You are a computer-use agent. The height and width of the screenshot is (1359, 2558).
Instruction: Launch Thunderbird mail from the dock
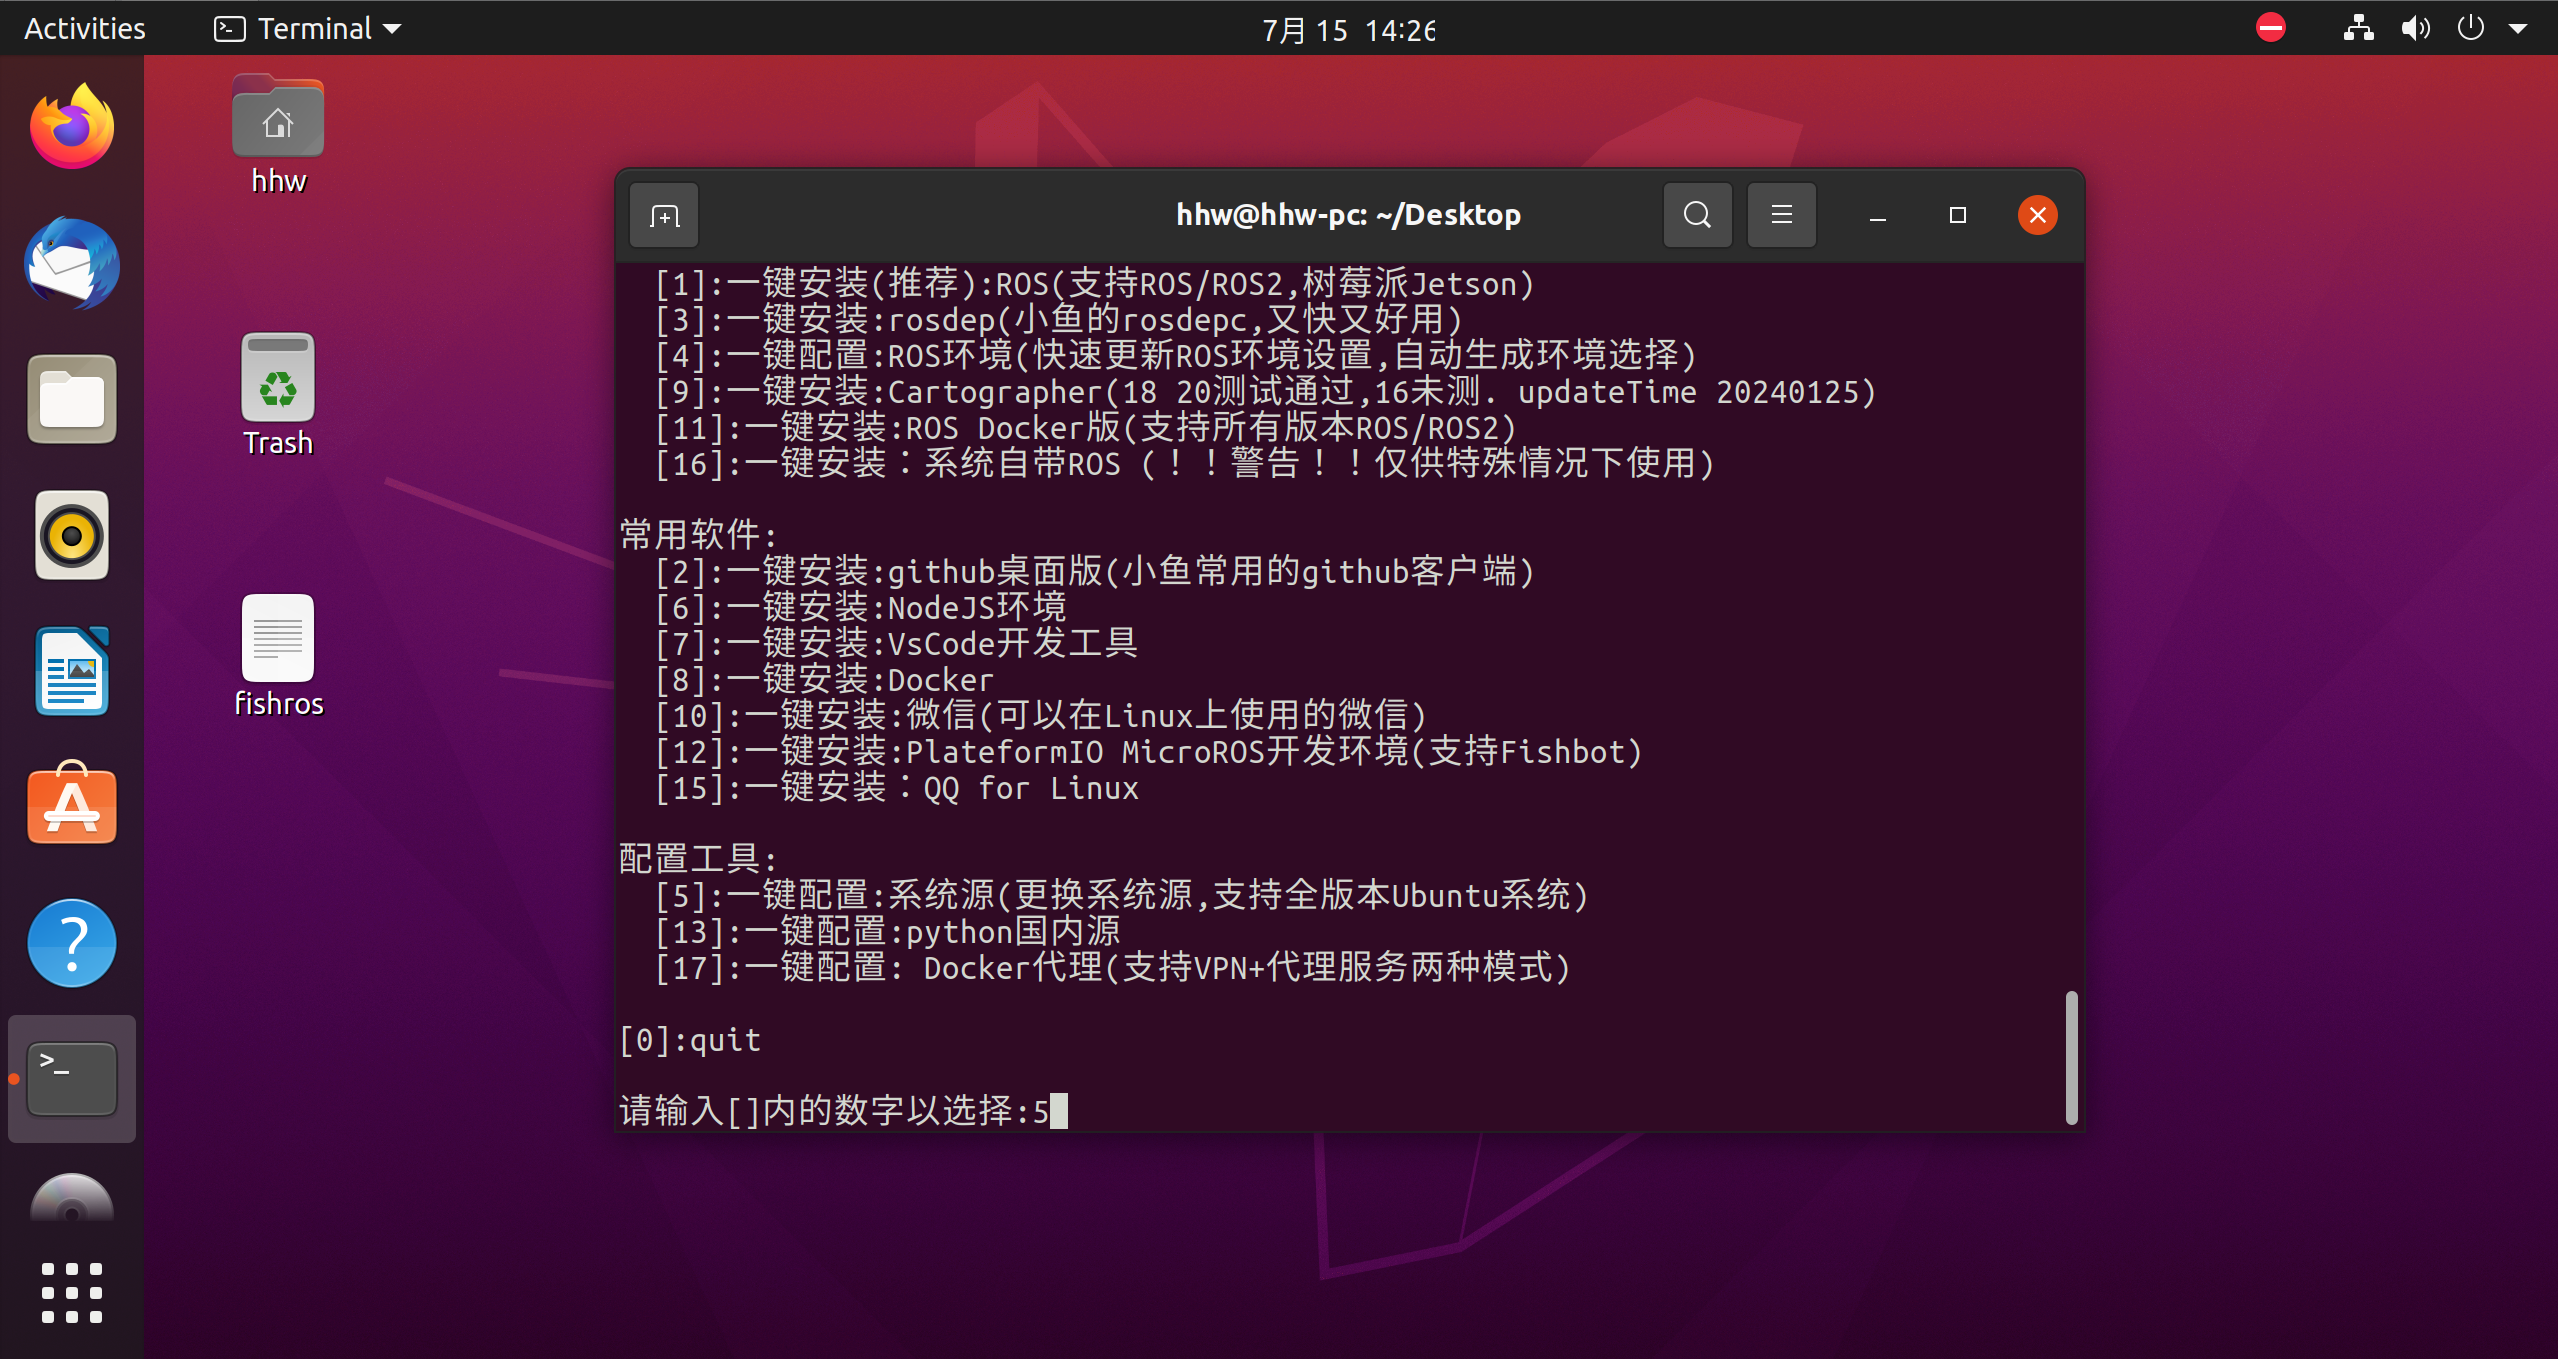click(72, 263)
